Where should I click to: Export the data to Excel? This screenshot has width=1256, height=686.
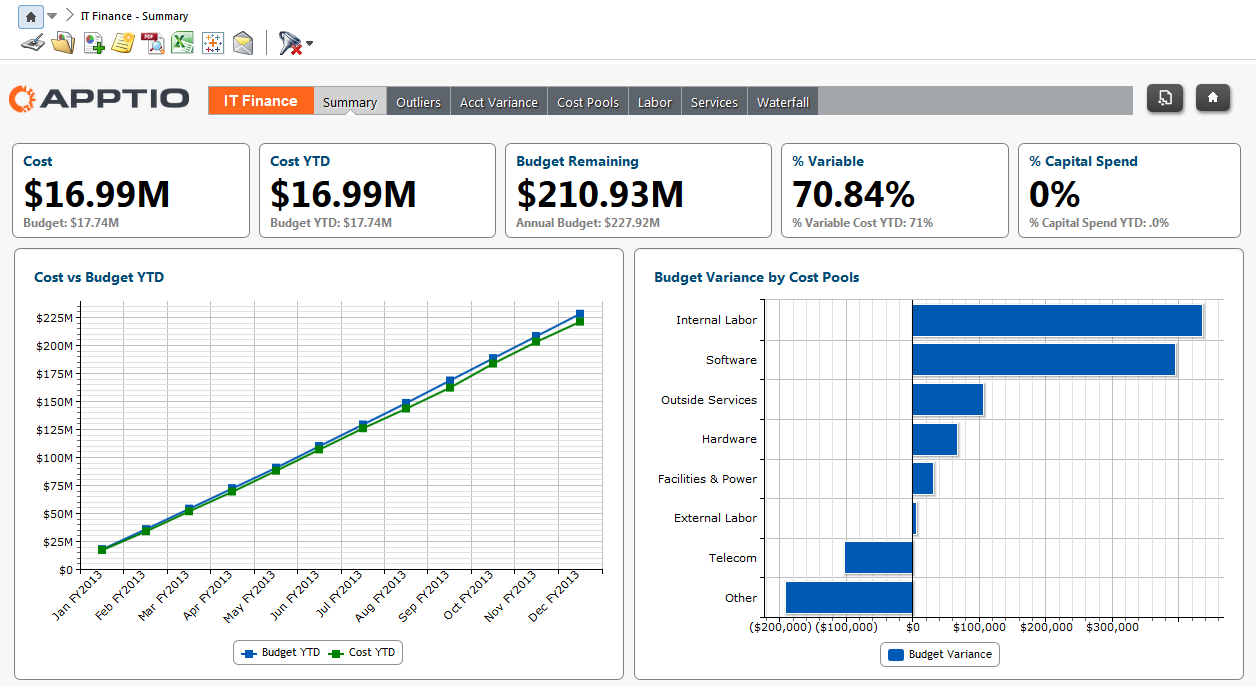coord(181,43)
